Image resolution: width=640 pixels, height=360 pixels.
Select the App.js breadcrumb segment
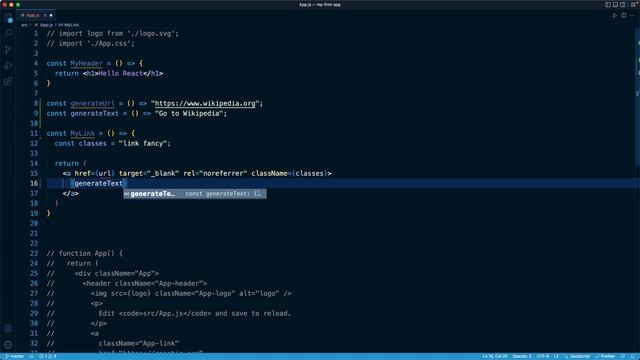(44, 25)
